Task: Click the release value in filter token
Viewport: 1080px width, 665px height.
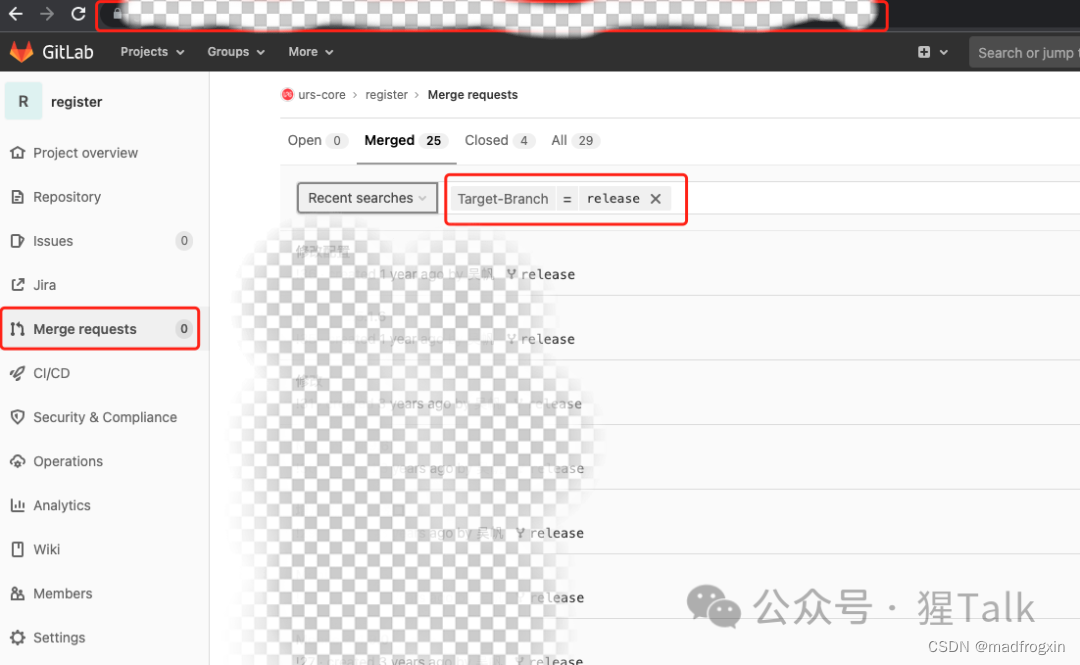Action: coord(613,198)
